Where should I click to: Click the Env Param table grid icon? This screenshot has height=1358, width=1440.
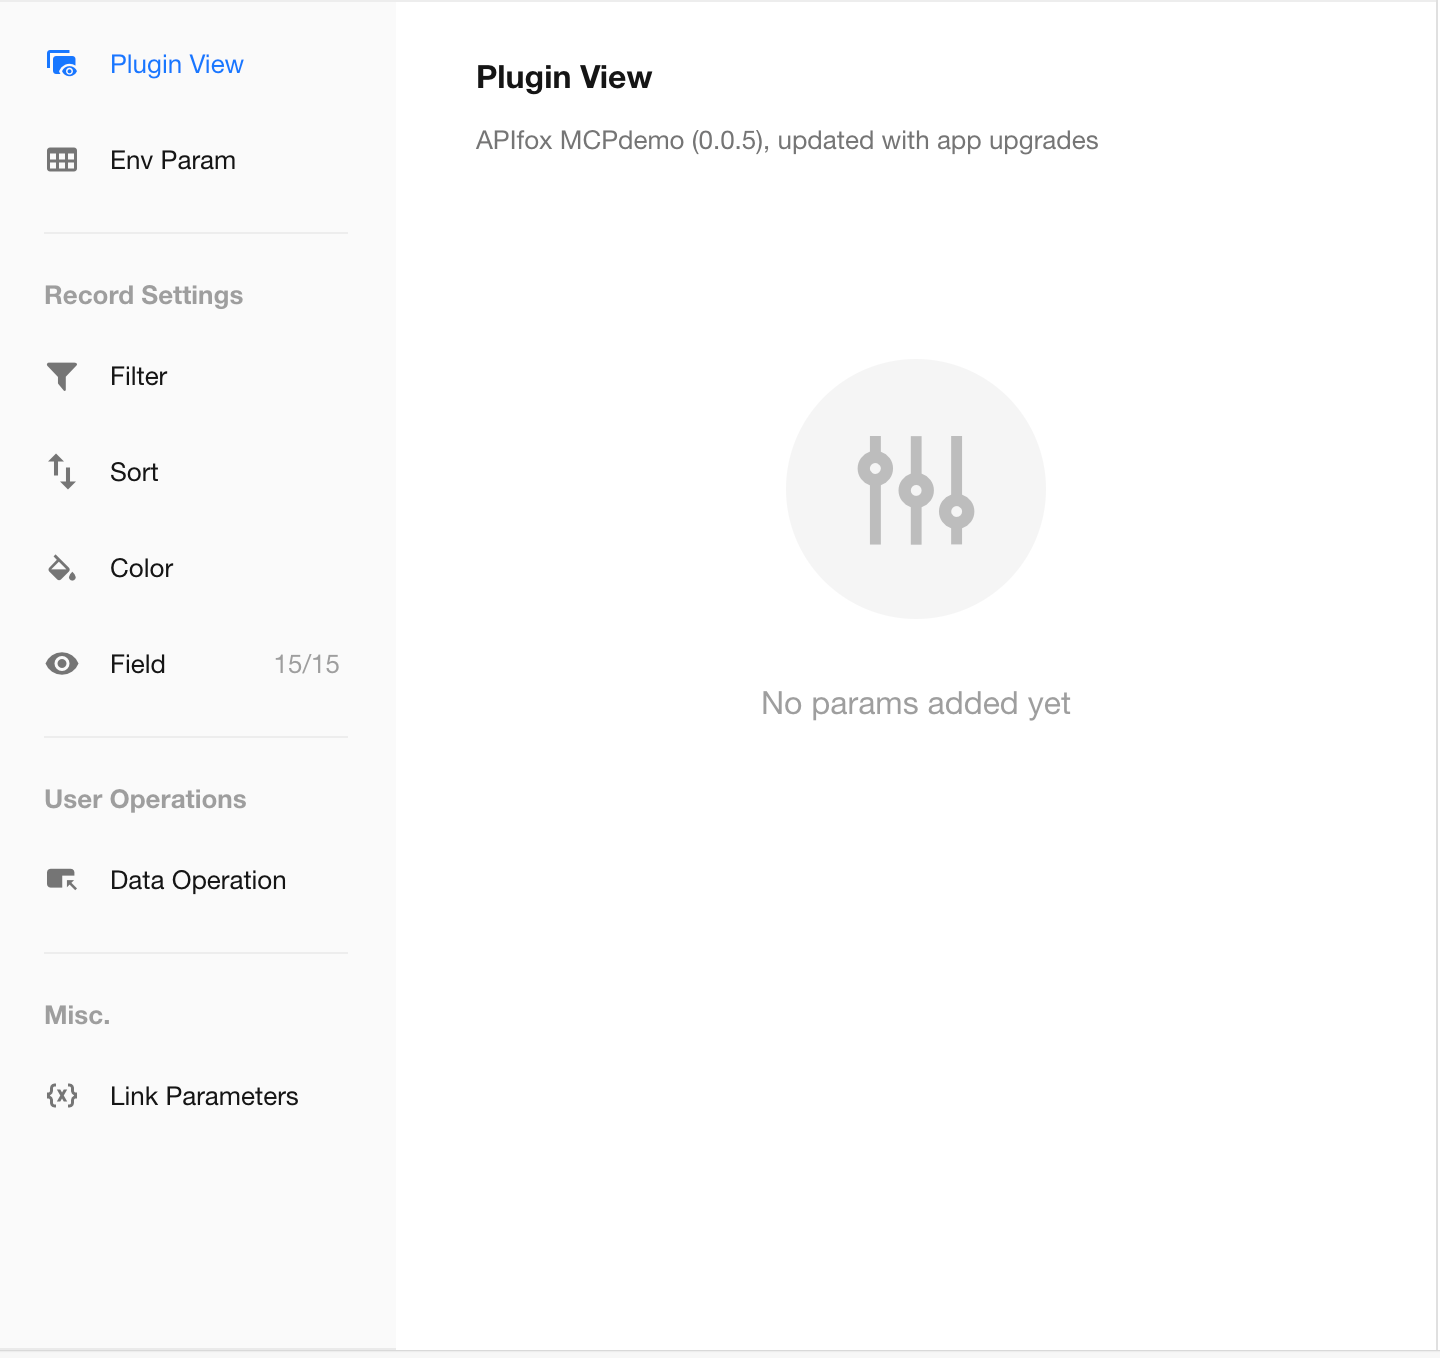[x=62, y=160]
